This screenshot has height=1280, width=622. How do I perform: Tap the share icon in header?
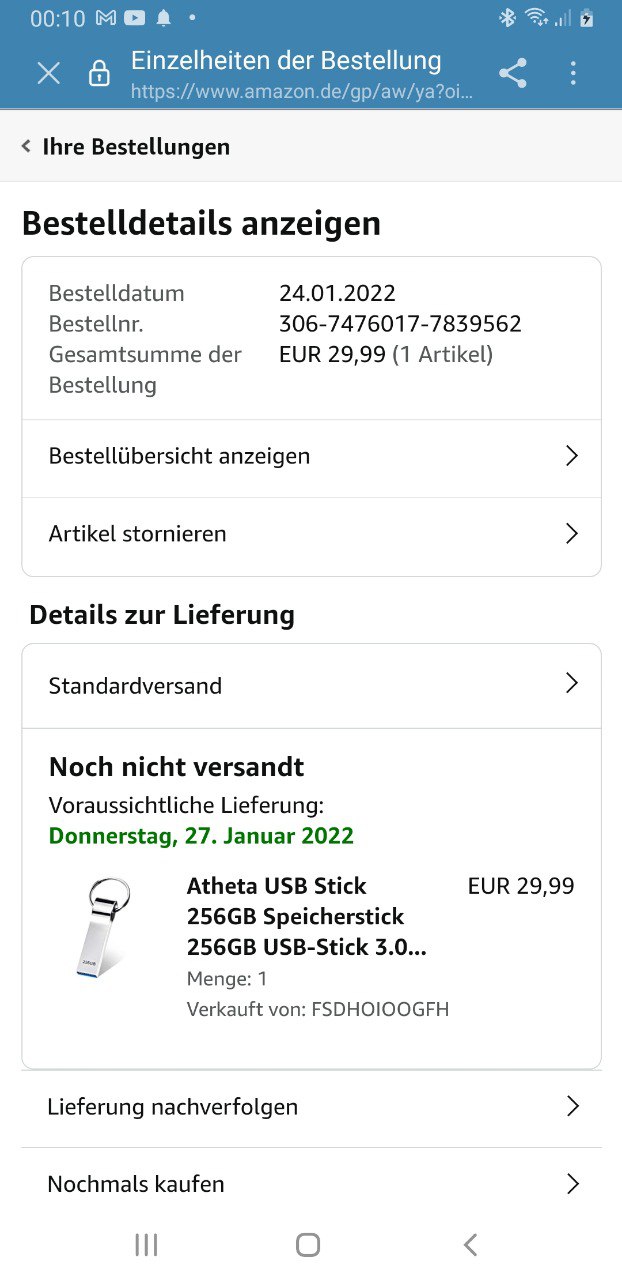coord(513,73)
